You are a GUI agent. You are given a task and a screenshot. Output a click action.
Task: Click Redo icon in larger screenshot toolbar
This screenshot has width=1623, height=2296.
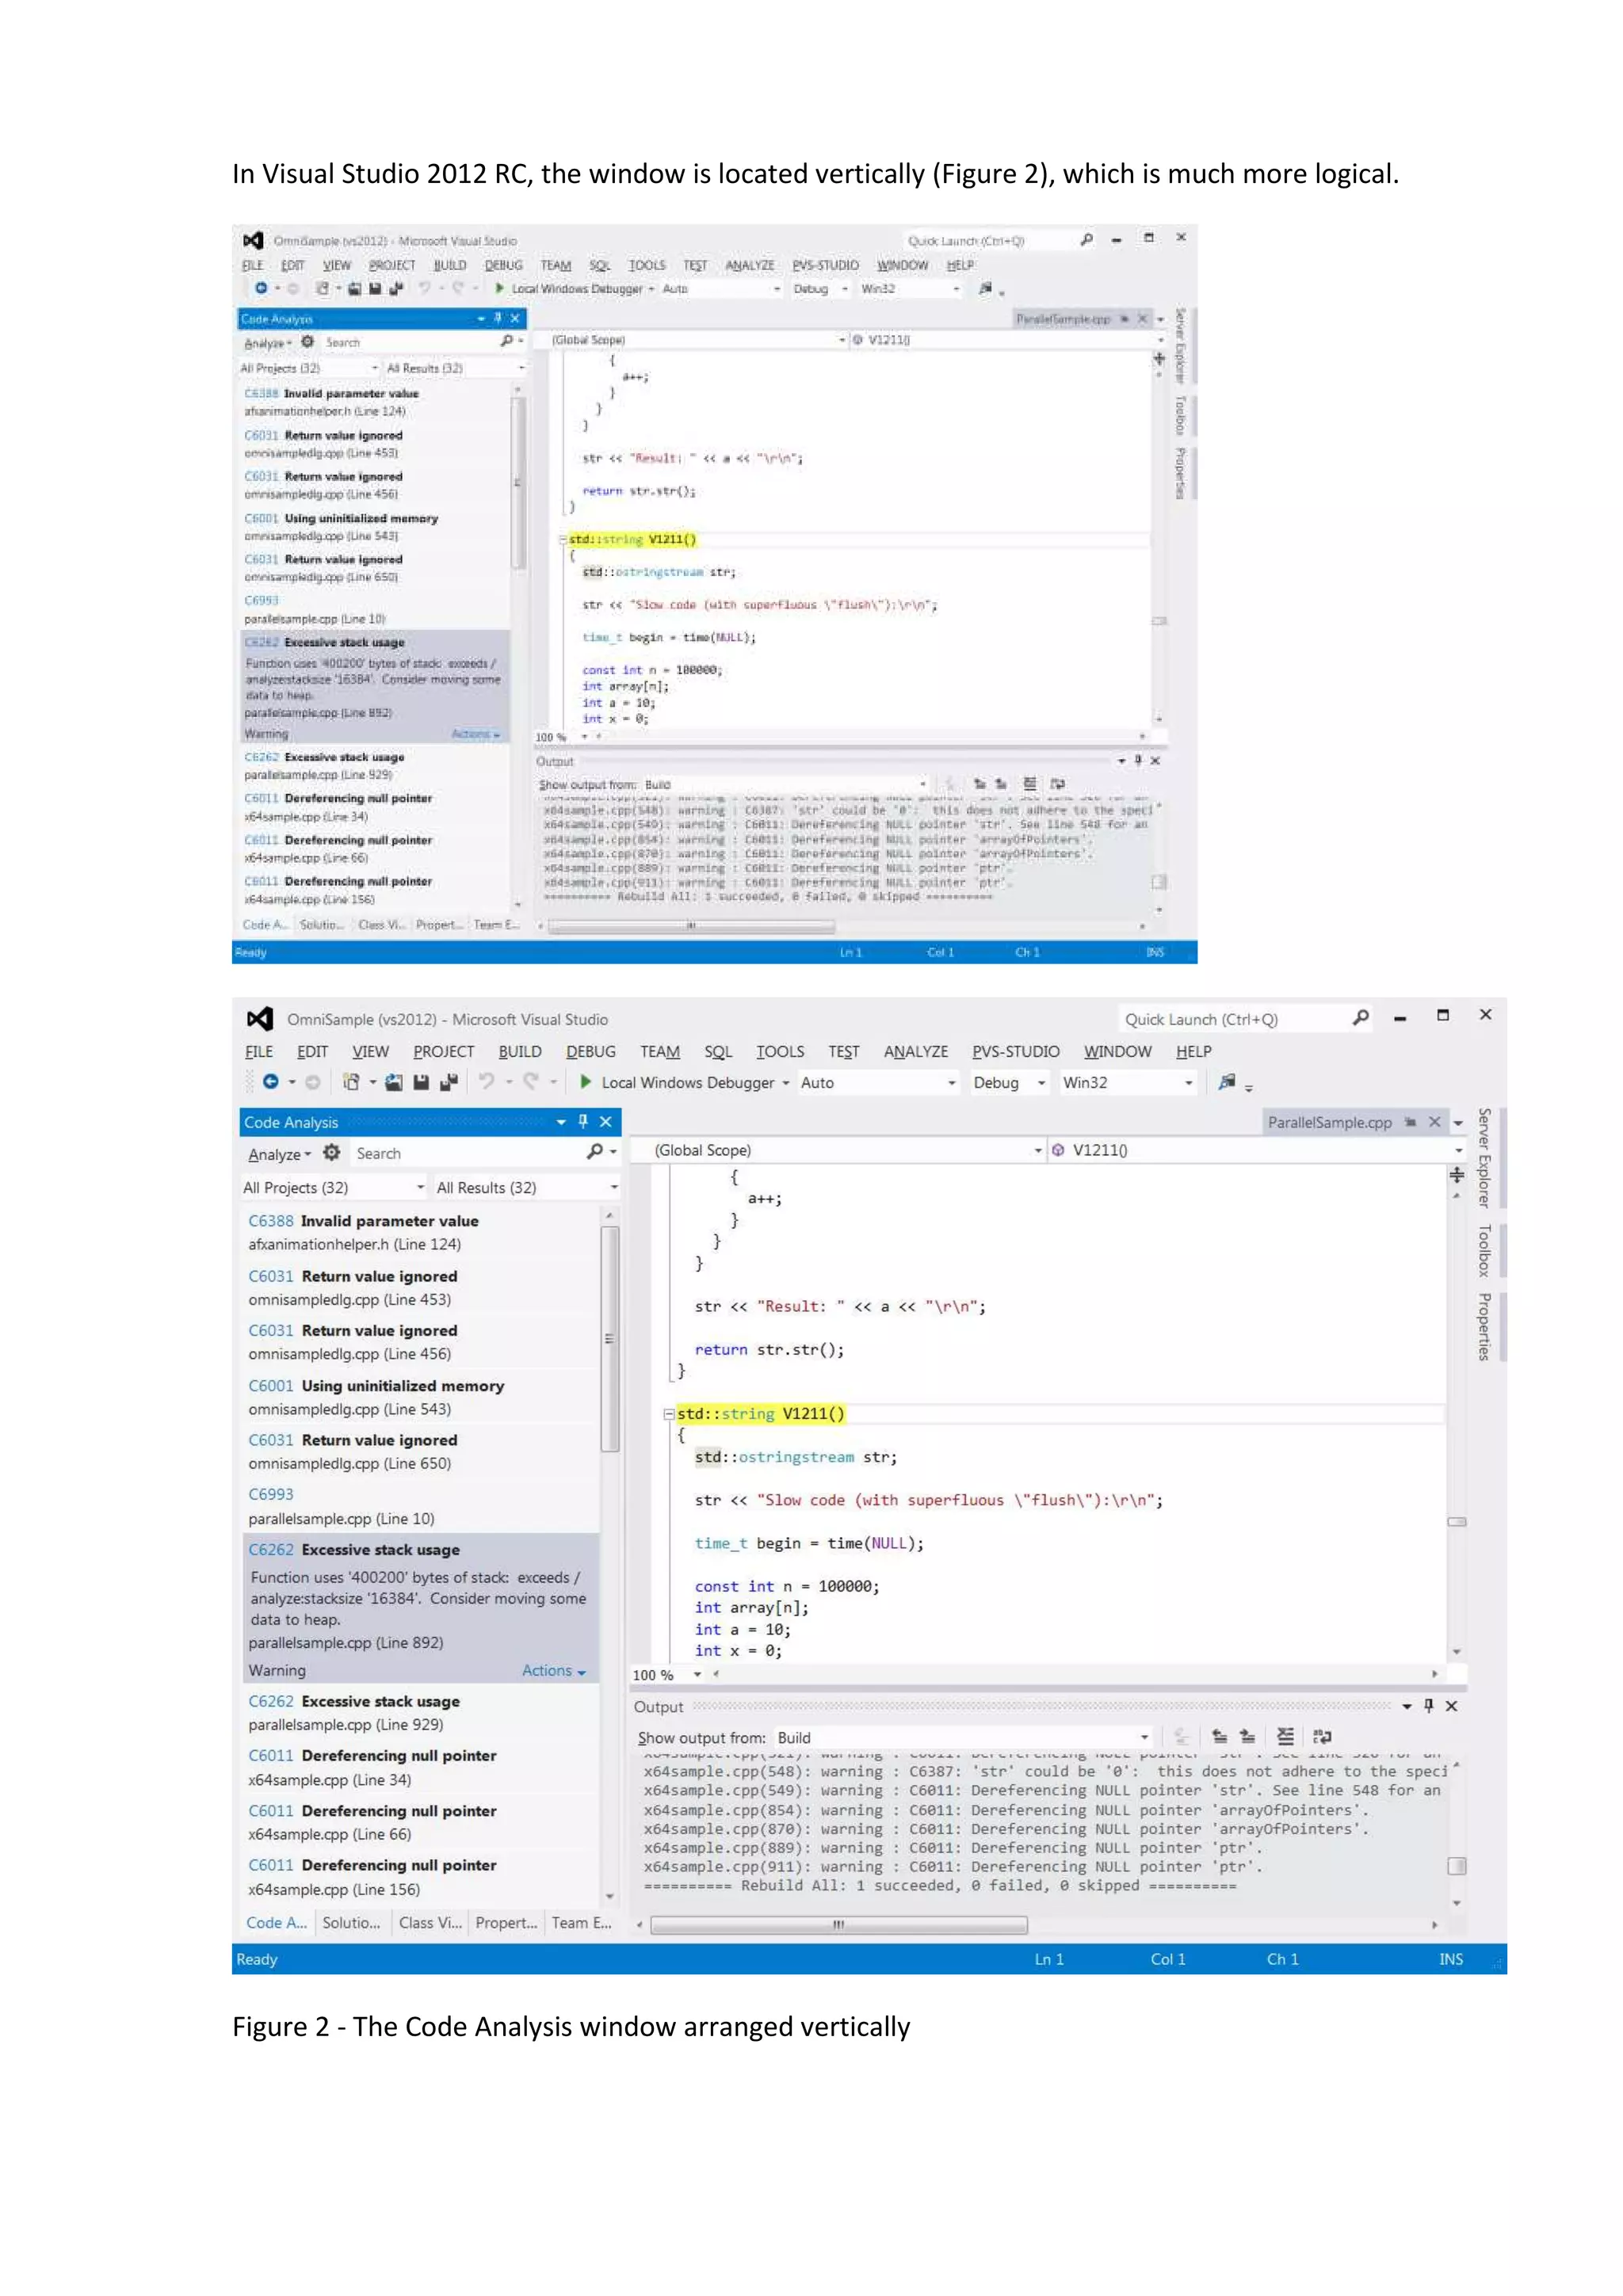531,1081
